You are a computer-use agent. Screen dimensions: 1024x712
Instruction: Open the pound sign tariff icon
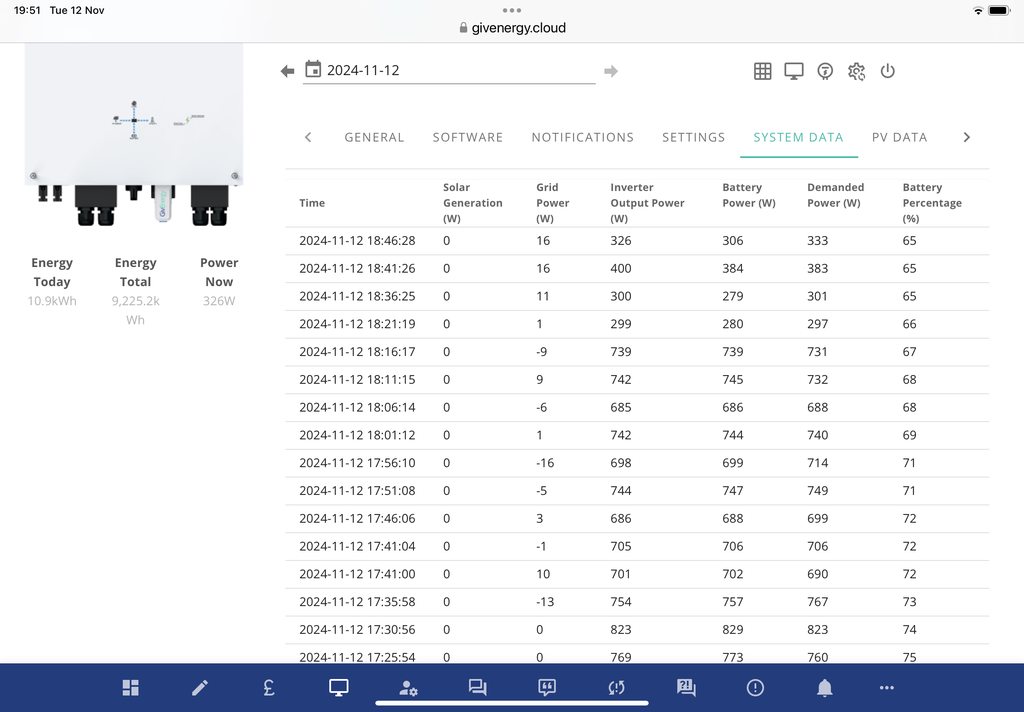[x=269, y=687]
